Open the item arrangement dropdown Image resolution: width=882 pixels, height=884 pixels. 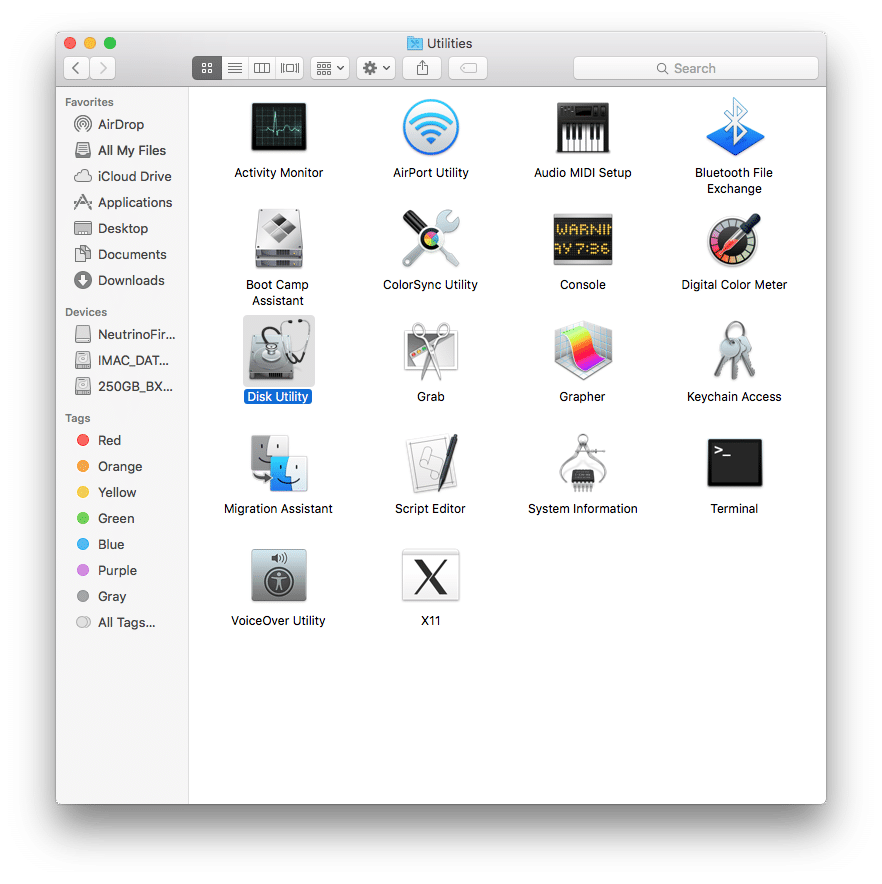pyautogui.click(x=329, y=68)
